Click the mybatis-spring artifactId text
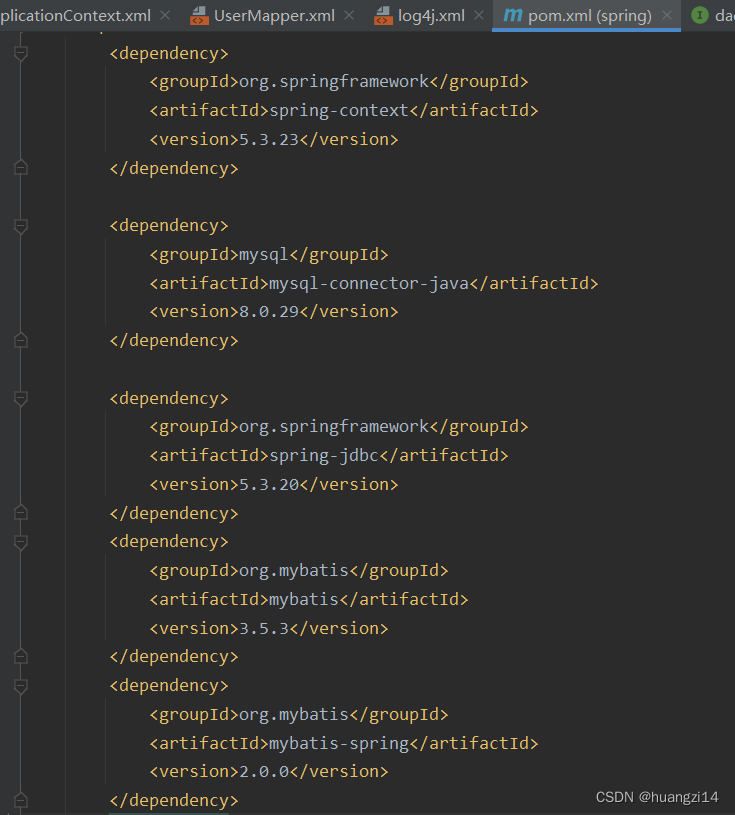 point(343,742)
